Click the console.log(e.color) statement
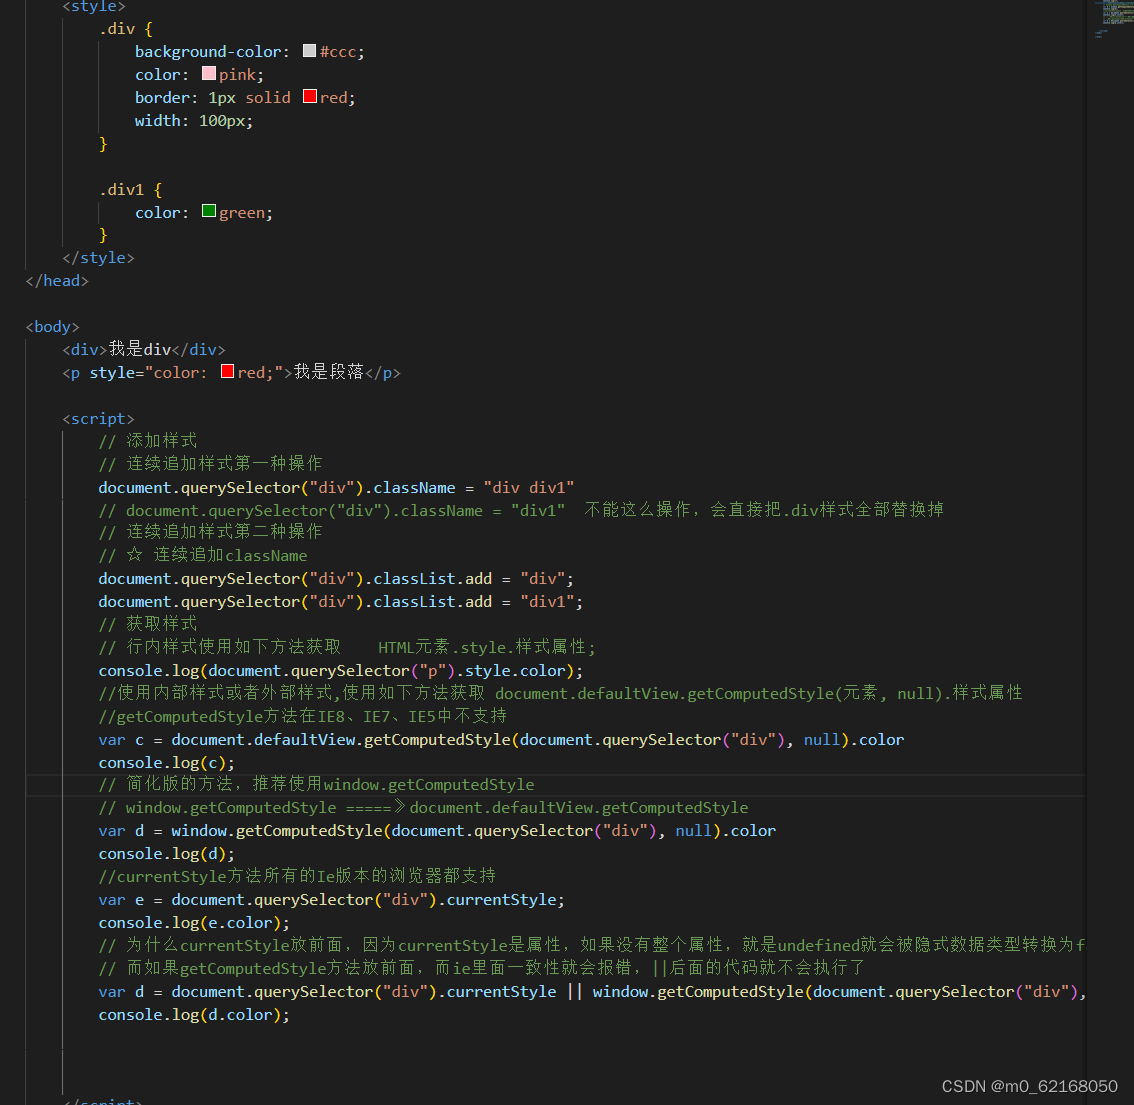The width and height of the screenshot is (1134, 1105). pos(193,922)
